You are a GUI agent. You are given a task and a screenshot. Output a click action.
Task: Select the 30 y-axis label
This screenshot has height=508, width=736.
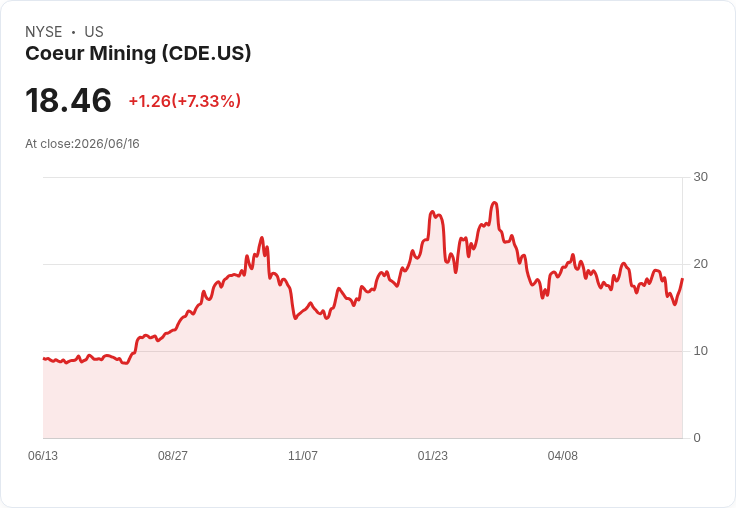[x=700, y=177]
